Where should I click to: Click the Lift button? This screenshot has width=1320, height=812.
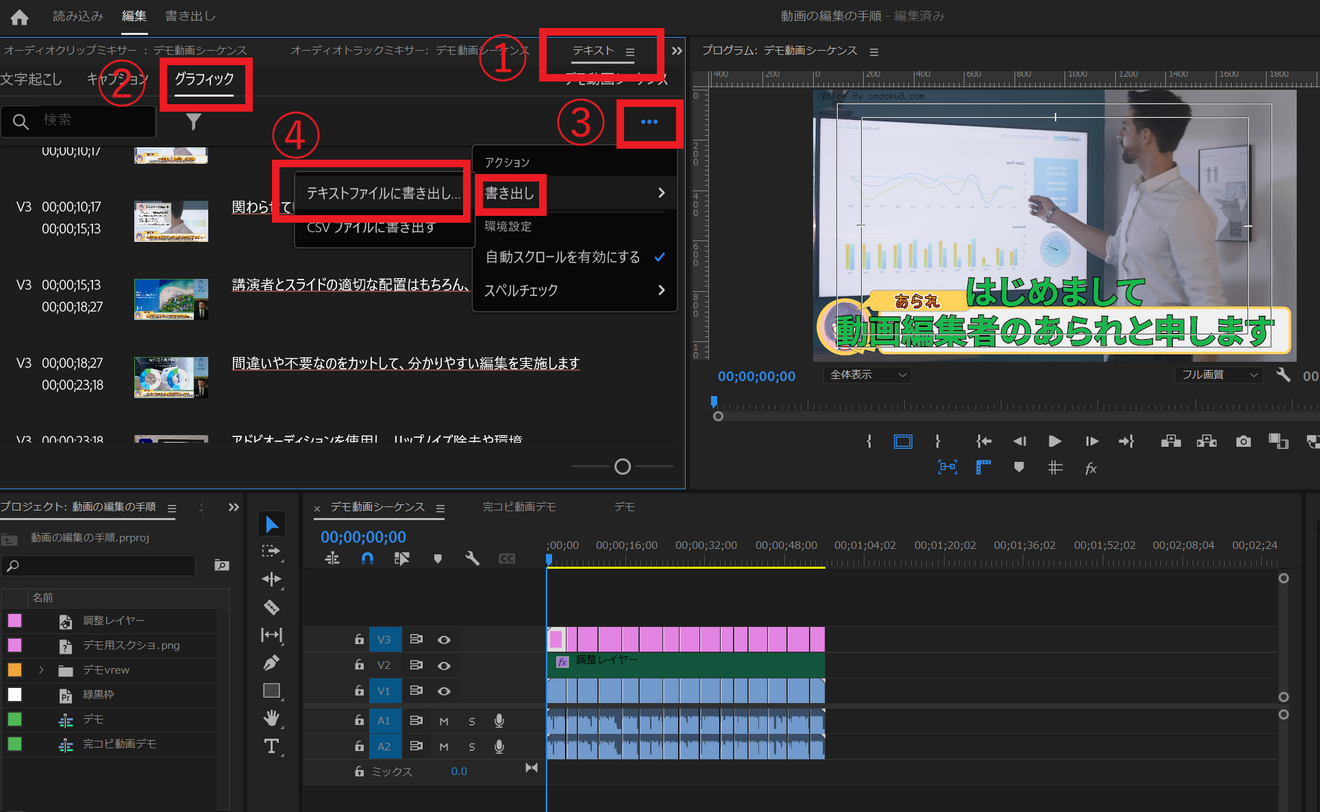tap(1171, 441)
